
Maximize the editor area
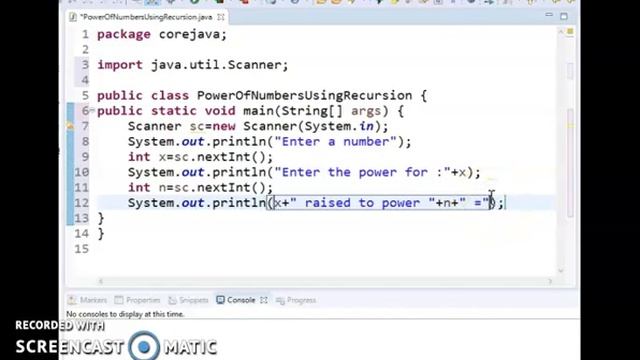point(564,16)
